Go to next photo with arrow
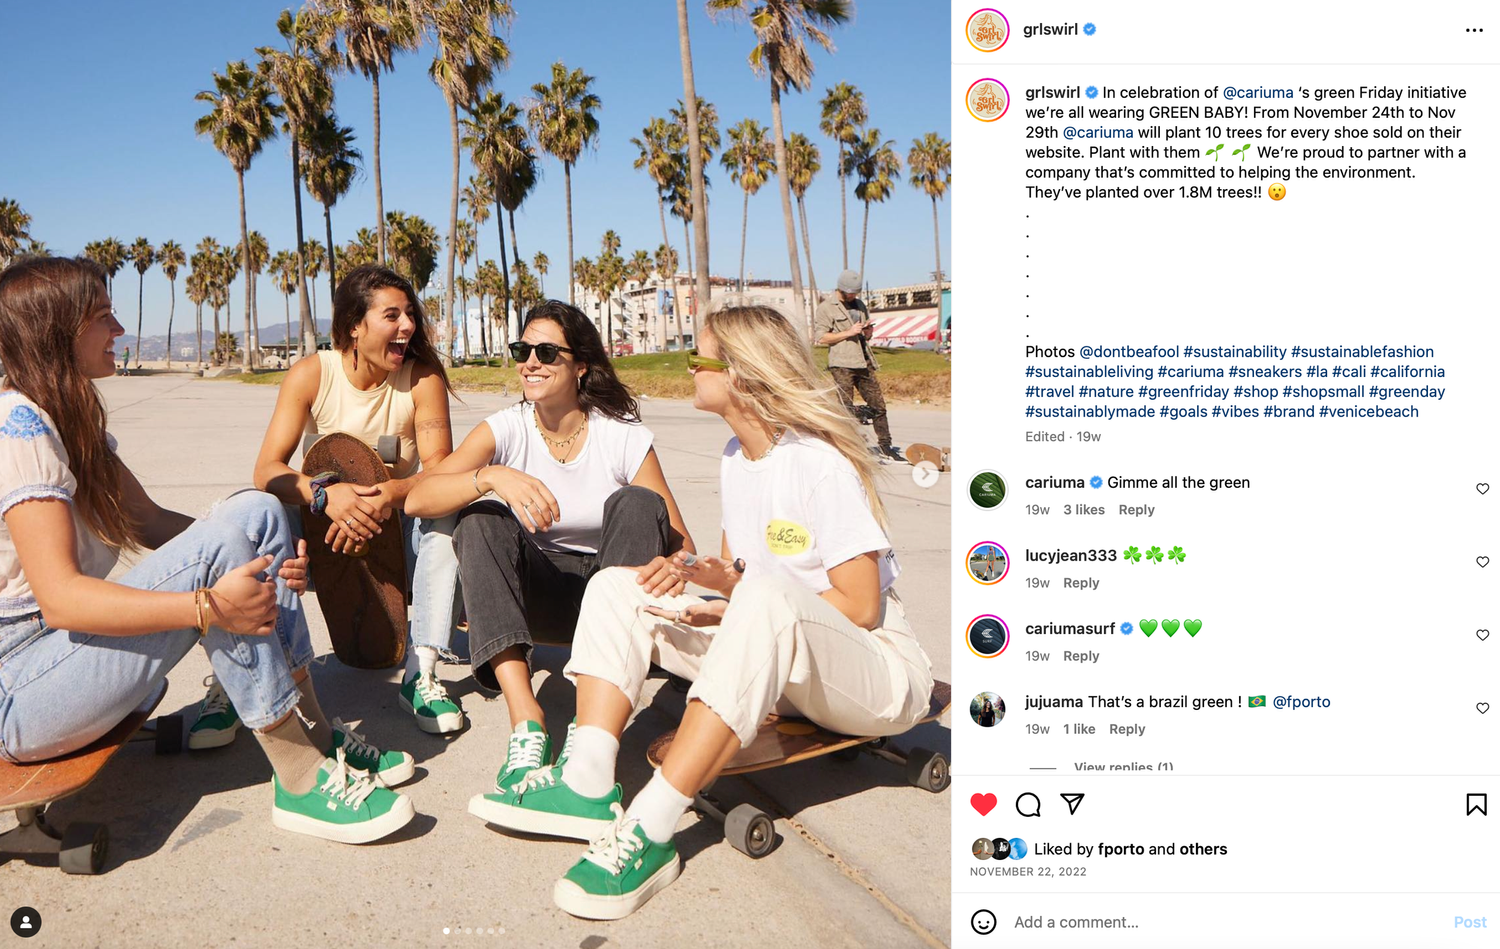 point(926,475)
